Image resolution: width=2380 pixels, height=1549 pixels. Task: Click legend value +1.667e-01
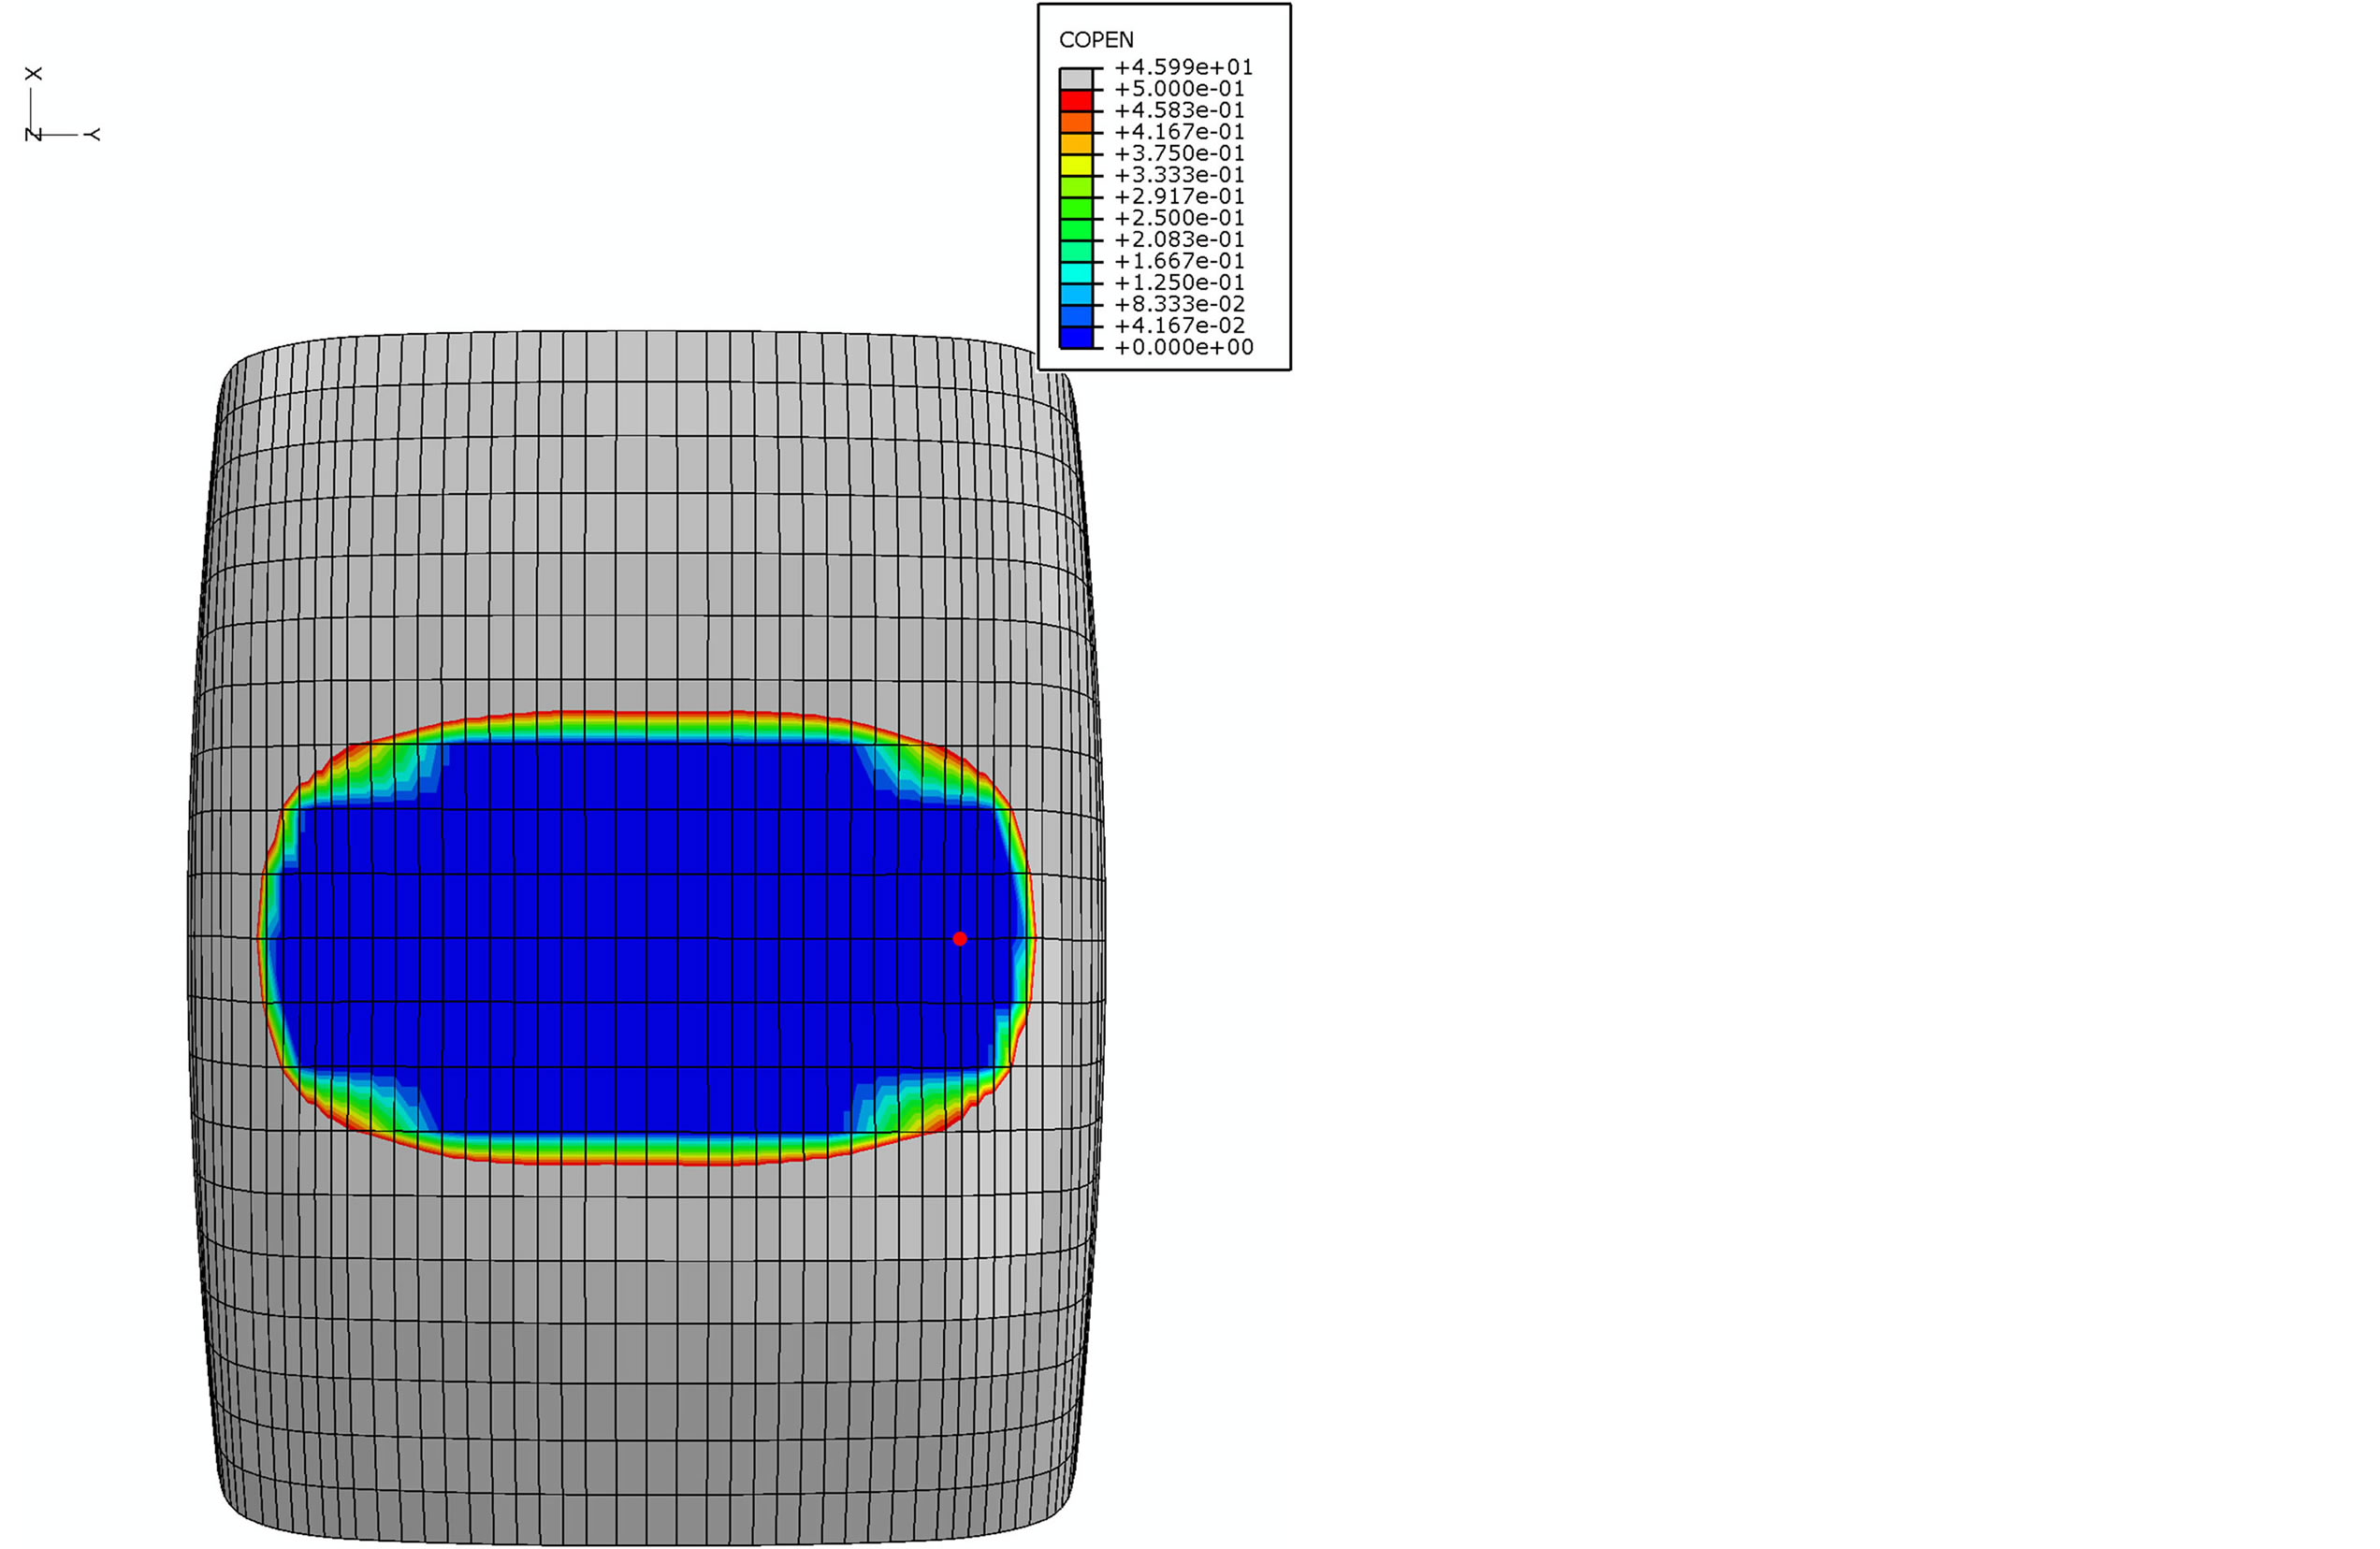1179,261
